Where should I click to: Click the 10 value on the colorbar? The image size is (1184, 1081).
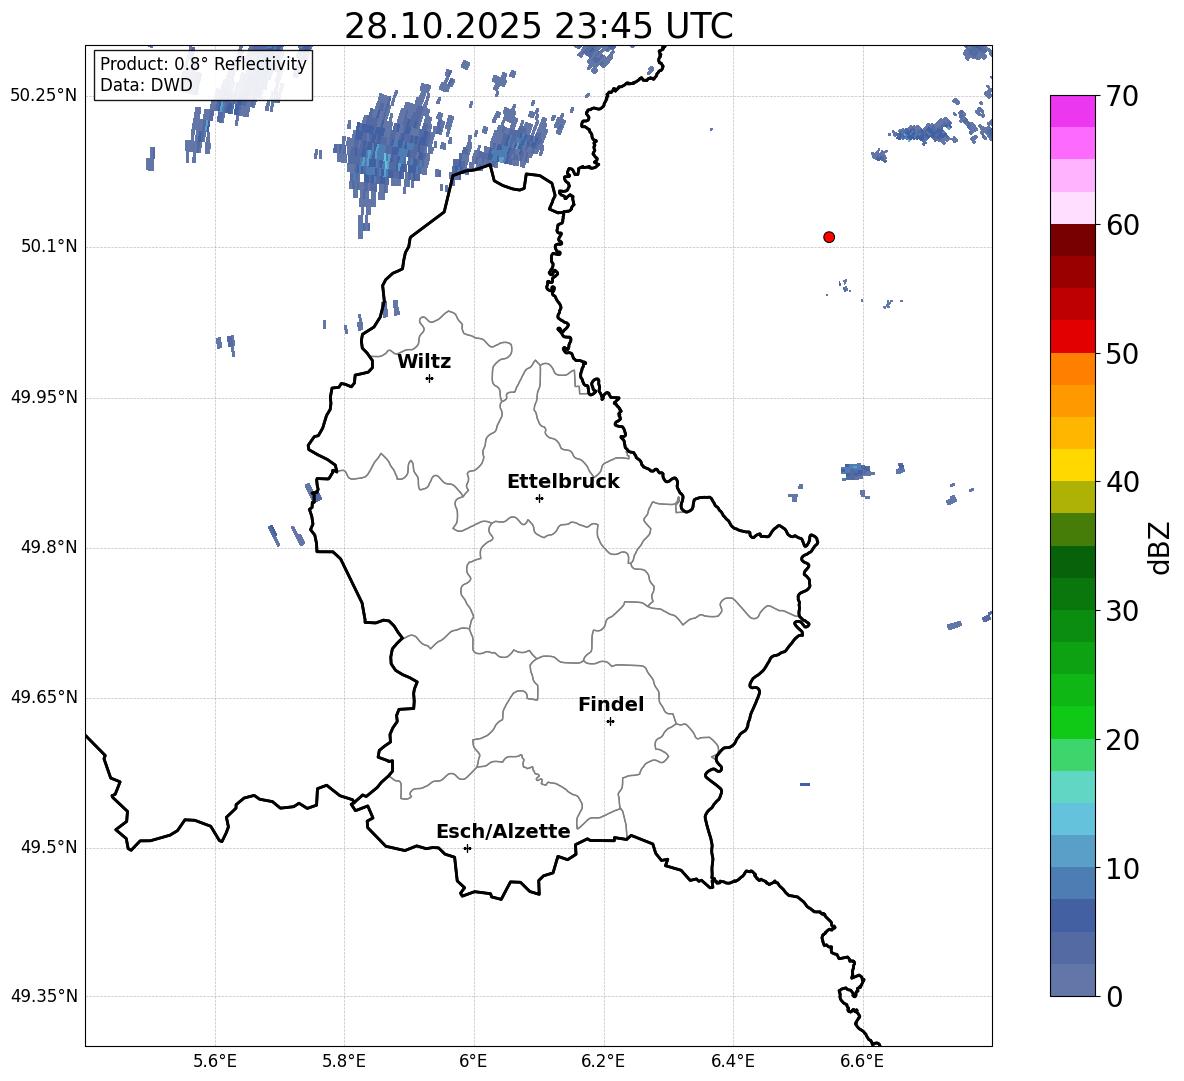[x=1121, y=868]
